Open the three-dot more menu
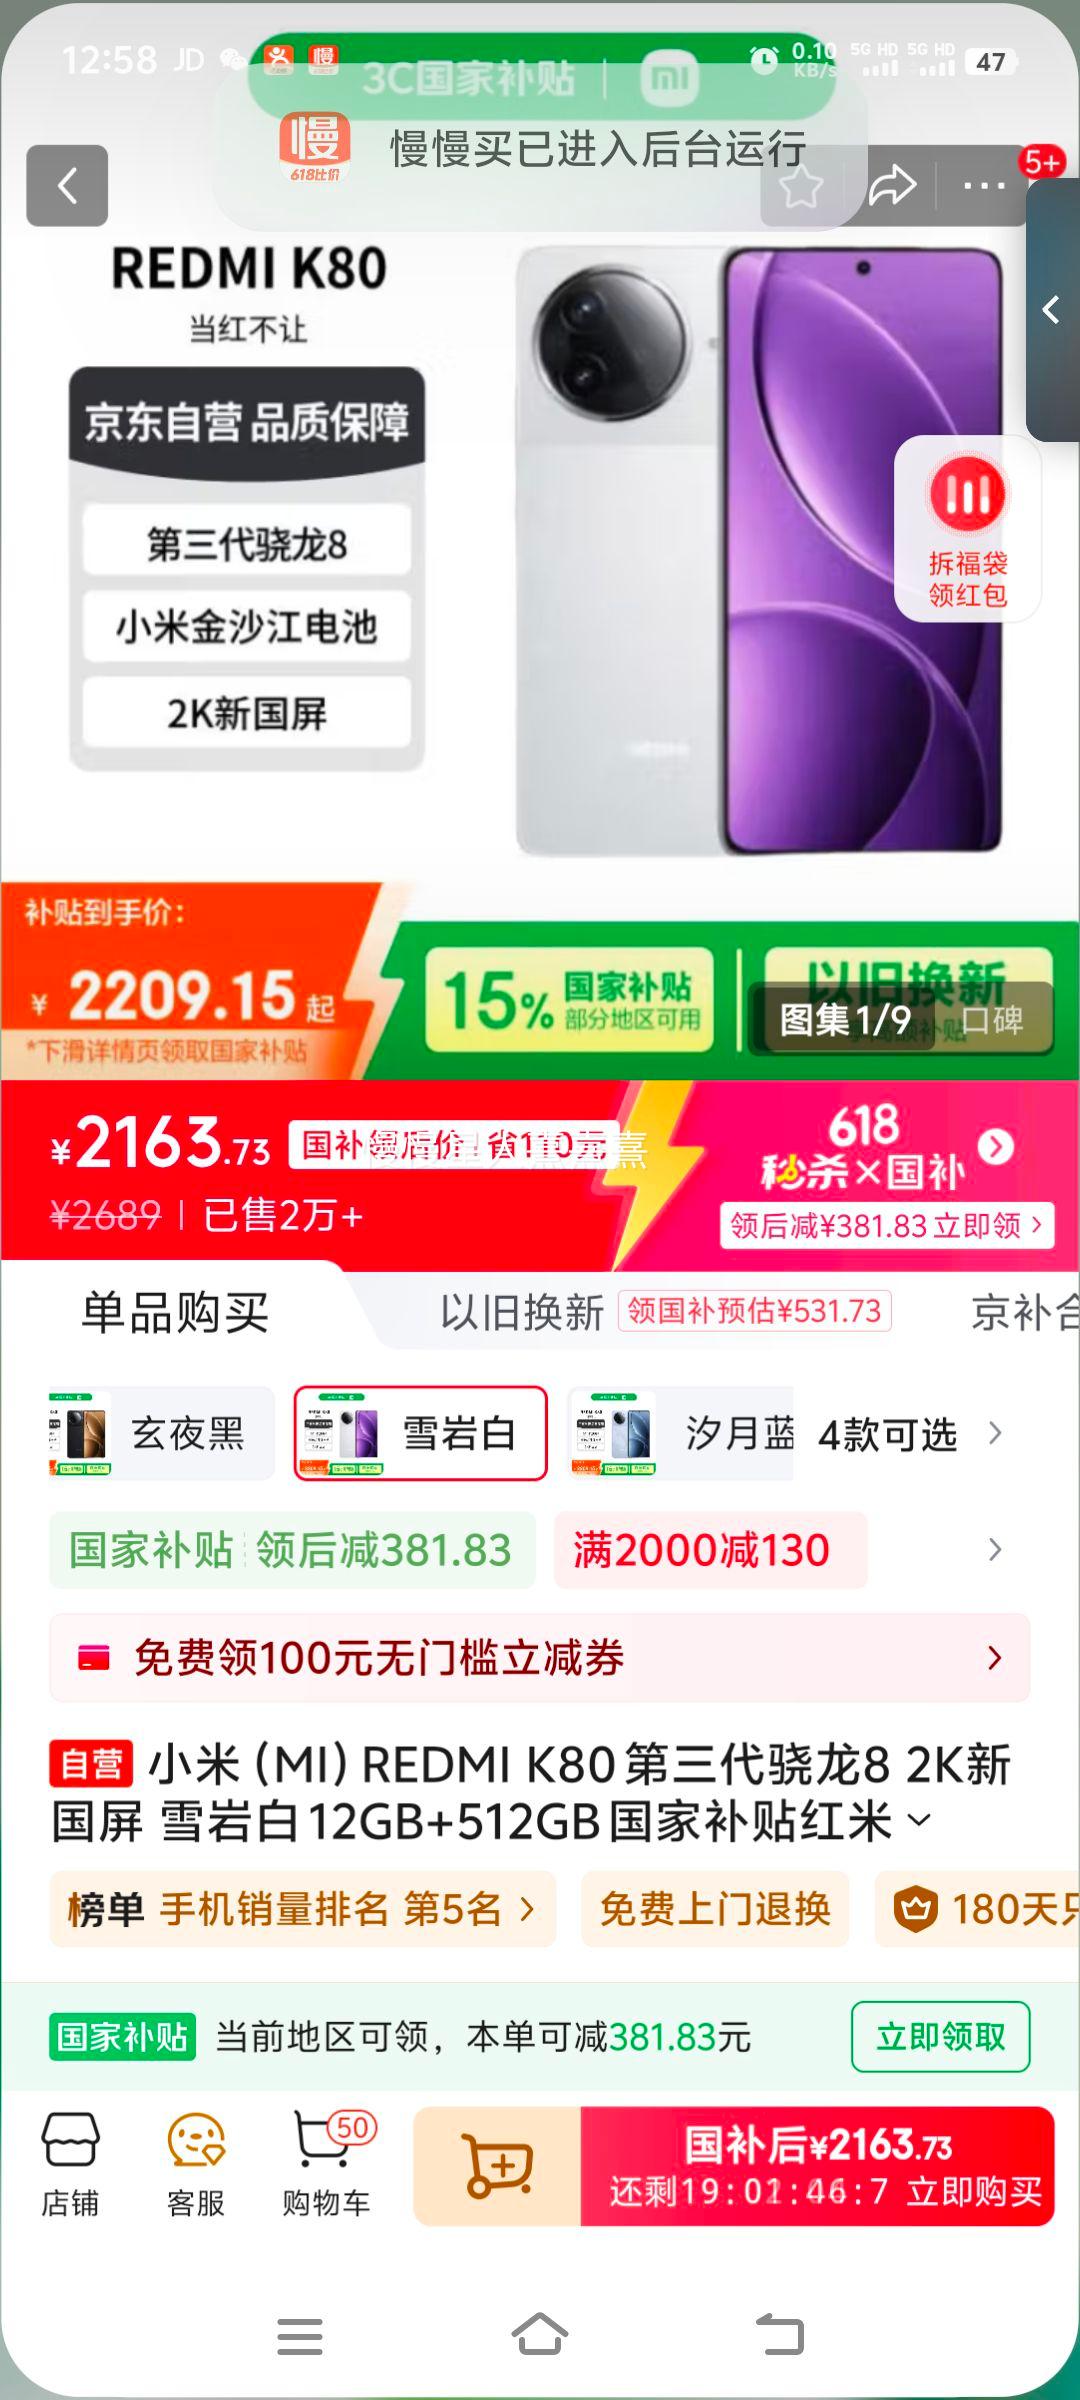The image size is (1080, 2400). 984,185
